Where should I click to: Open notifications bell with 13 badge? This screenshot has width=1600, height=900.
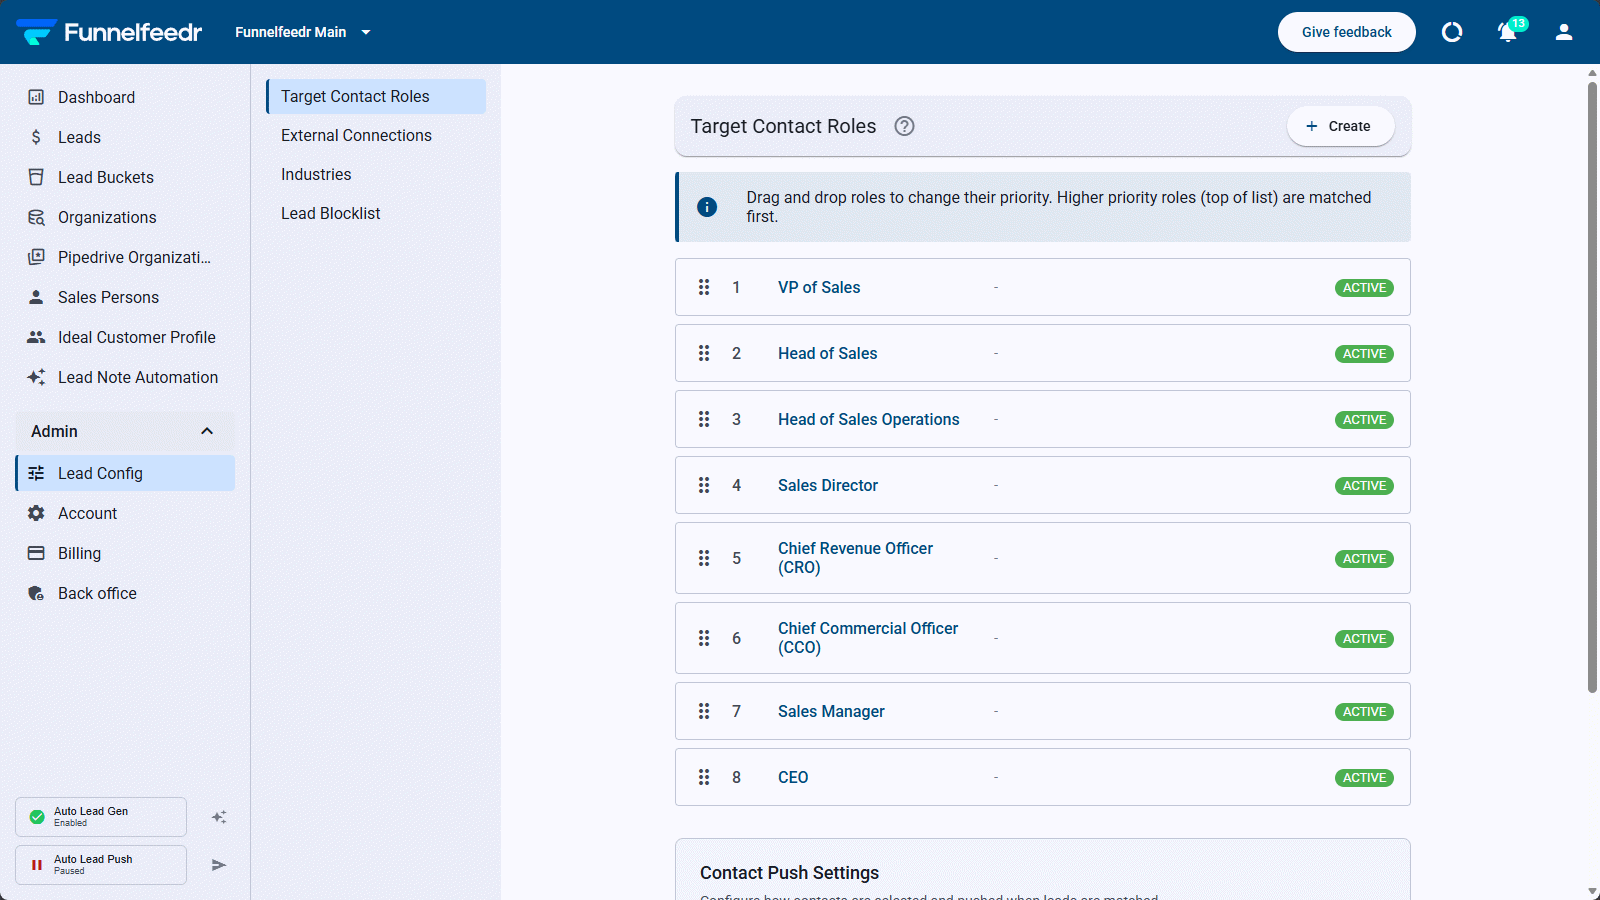[1508, 32]
